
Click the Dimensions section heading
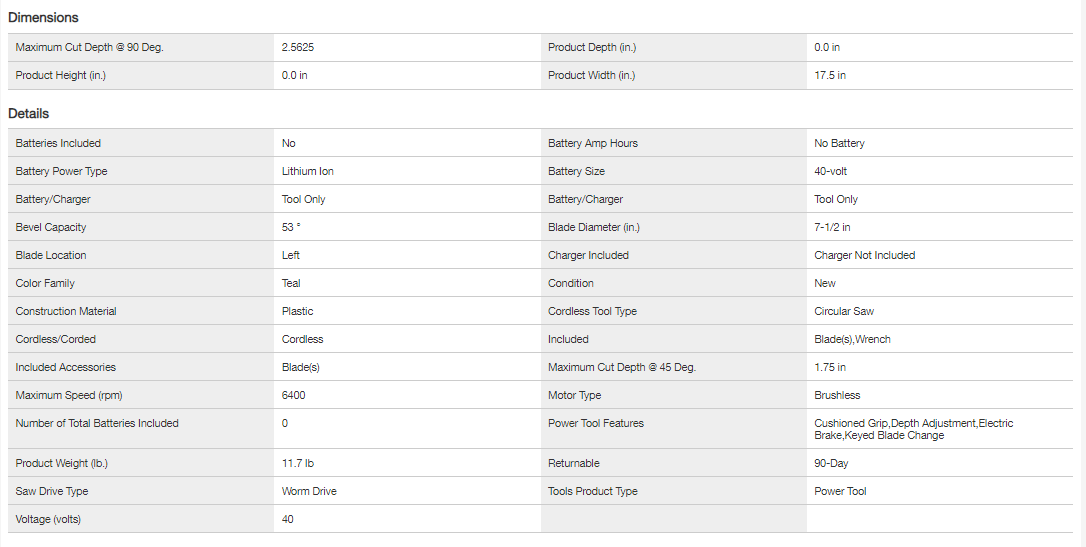pos(43,17)
